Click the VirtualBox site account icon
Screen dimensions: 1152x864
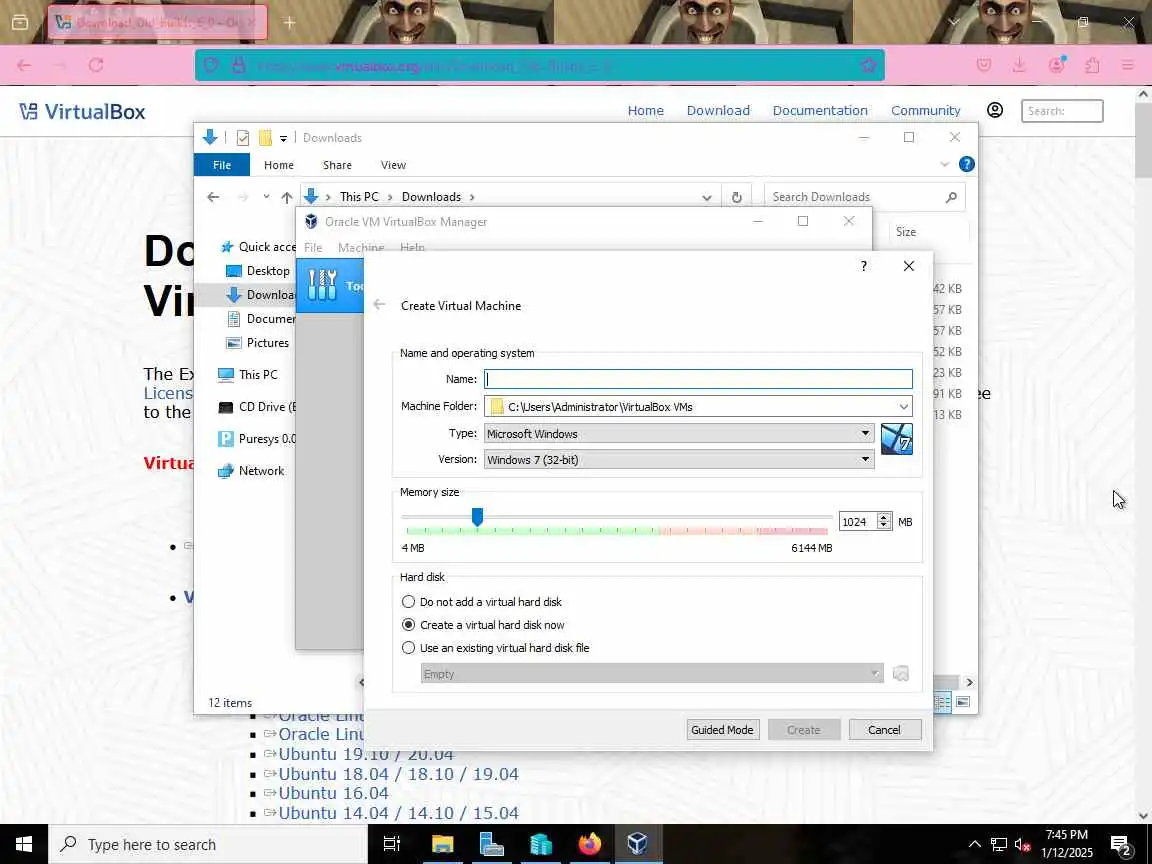[x=995, y=110]
